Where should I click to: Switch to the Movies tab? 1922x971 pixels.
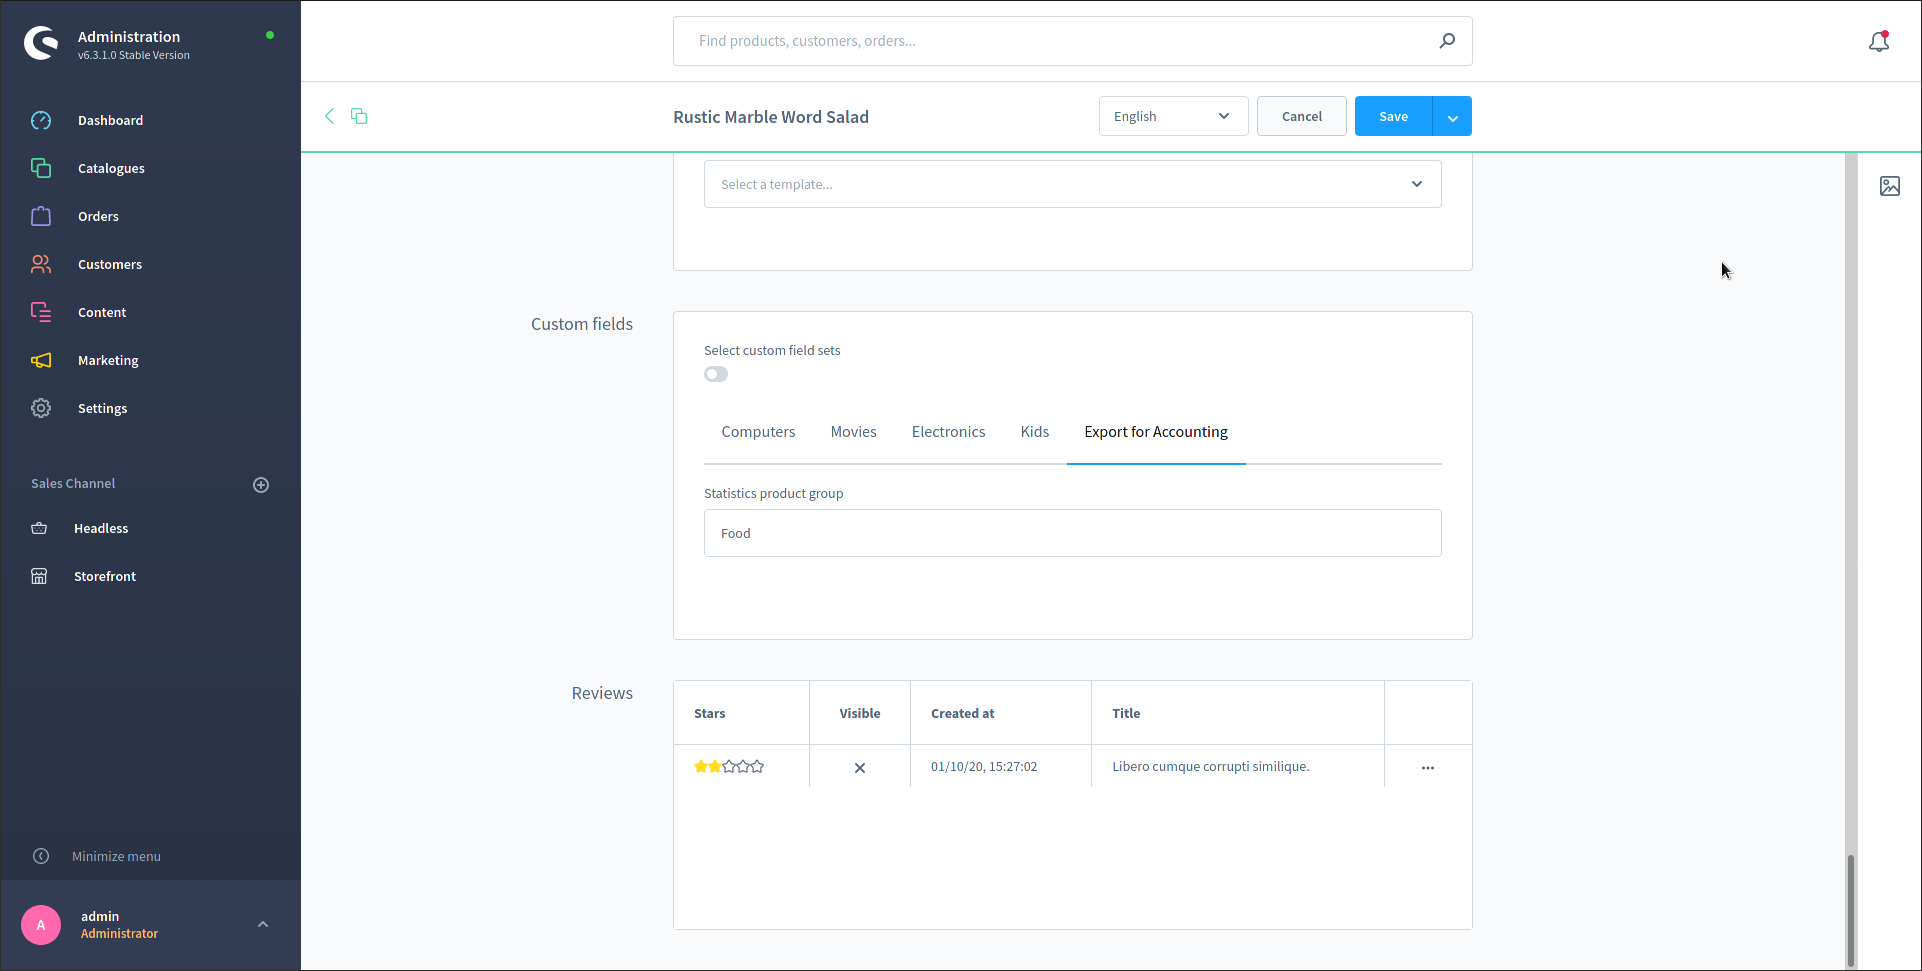[x=853, y=432]
